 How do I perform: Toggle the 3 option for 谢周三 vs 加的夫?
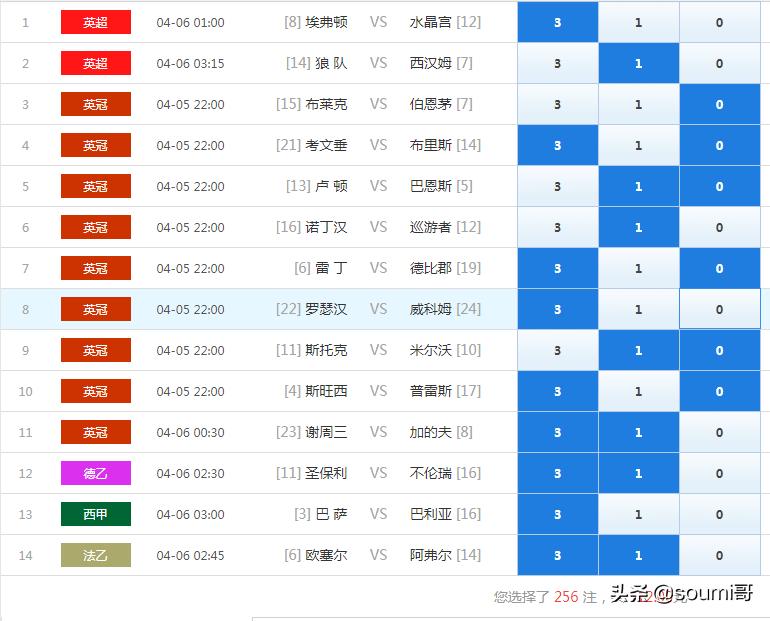(558, 432)
